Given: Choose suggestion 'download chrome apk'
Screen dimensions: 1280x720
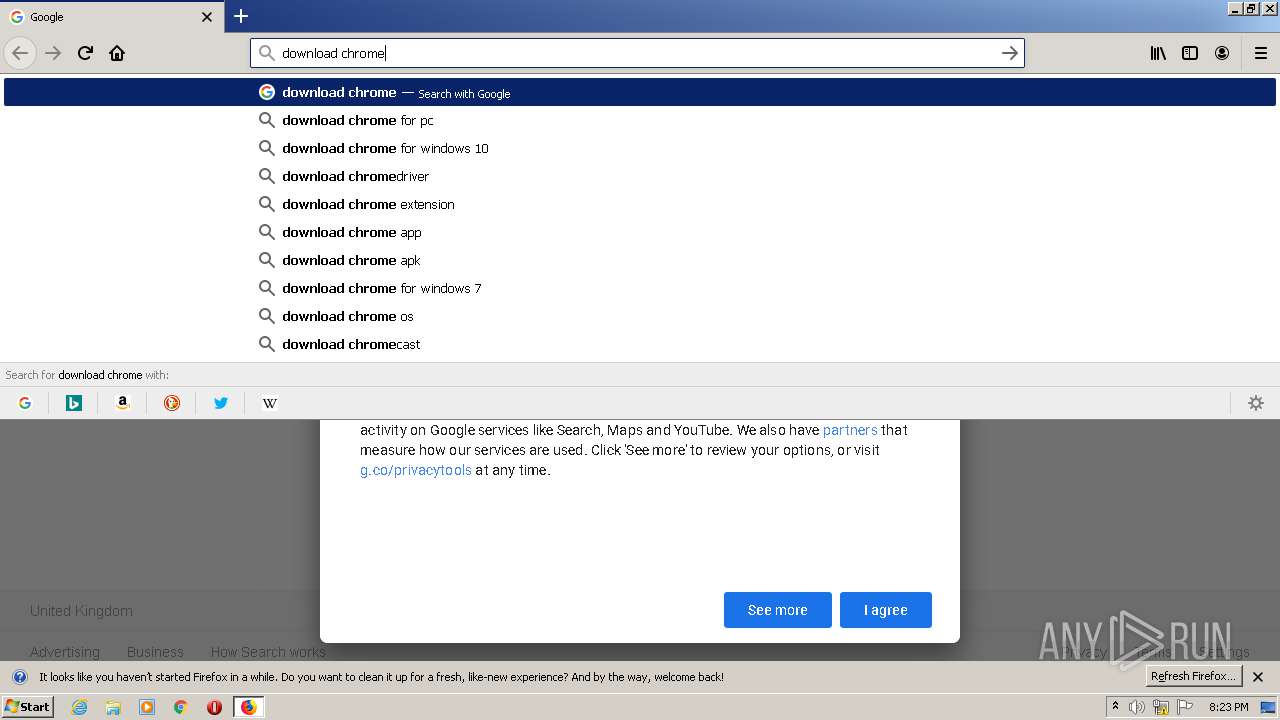Looking at the screenshot, I should 640,260.
